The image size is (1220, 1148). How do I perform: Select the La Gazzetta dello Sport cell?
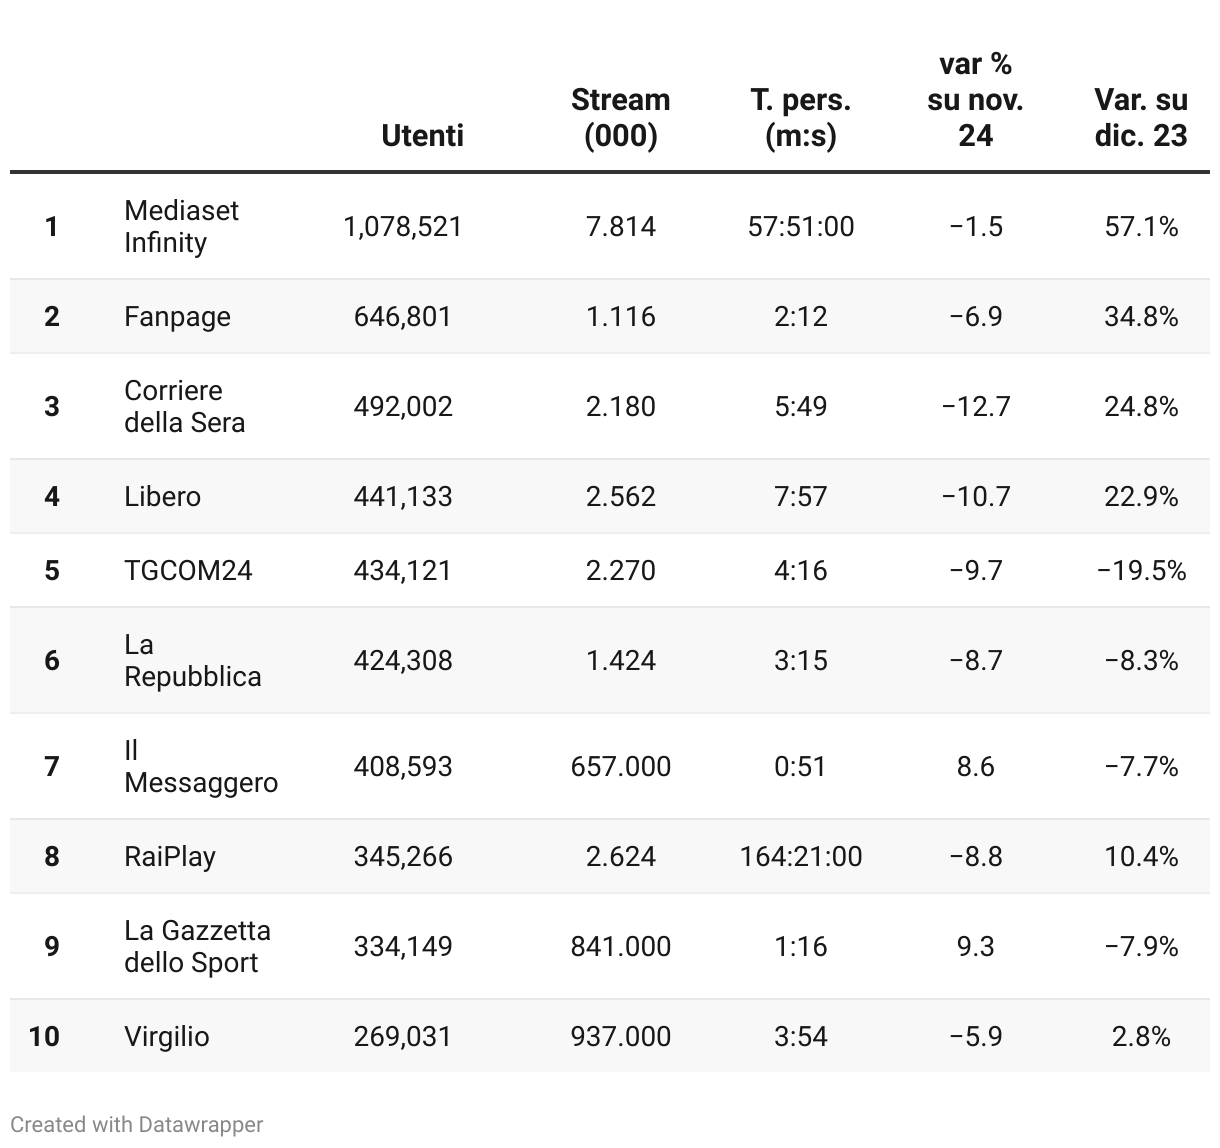pos(197,946)
